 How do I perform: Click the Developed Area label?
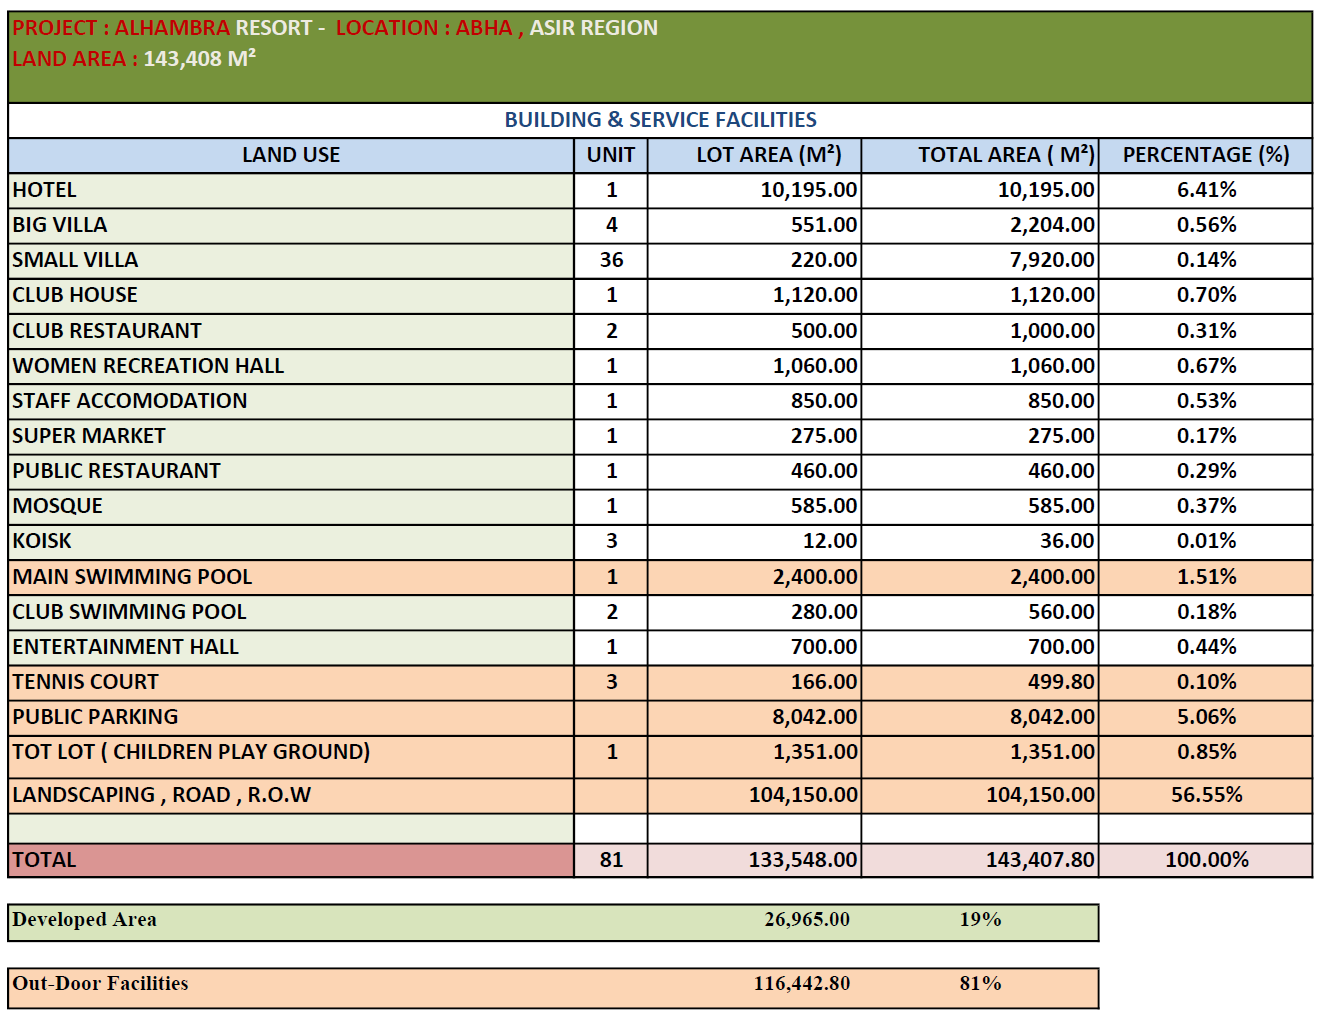click(84, 920)
